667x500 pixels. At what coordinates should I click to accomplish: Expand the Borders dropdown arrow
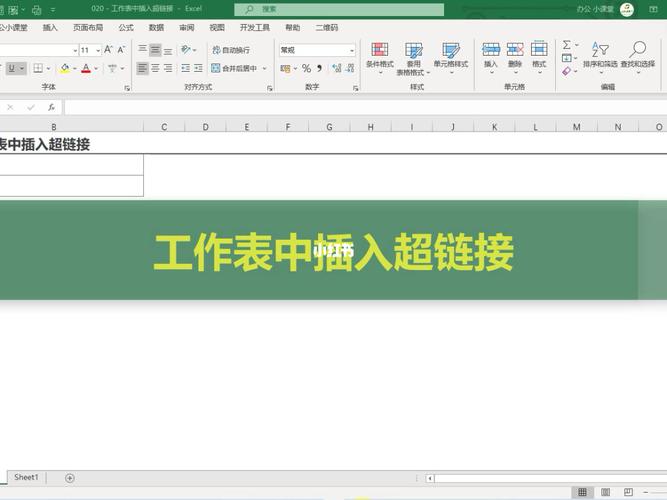pyautogui.click(x=48, y=68)
